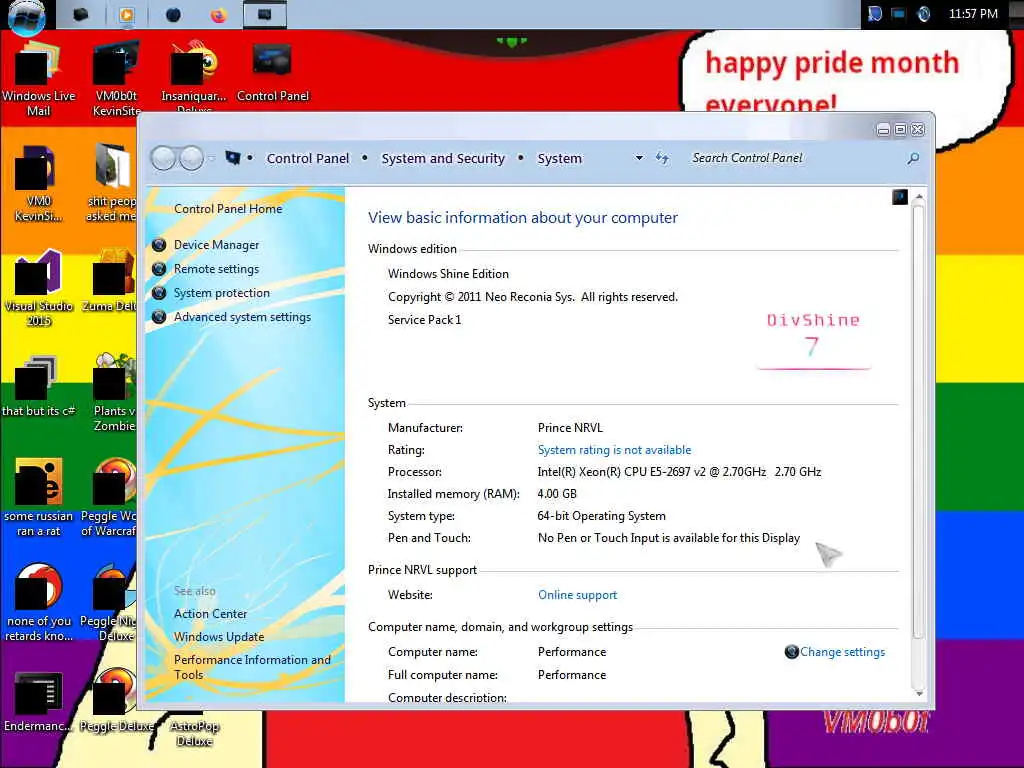Launch Plants vs Zombies desktop icon
Screen dimensions: 1024x768
(x=114, y=392)
